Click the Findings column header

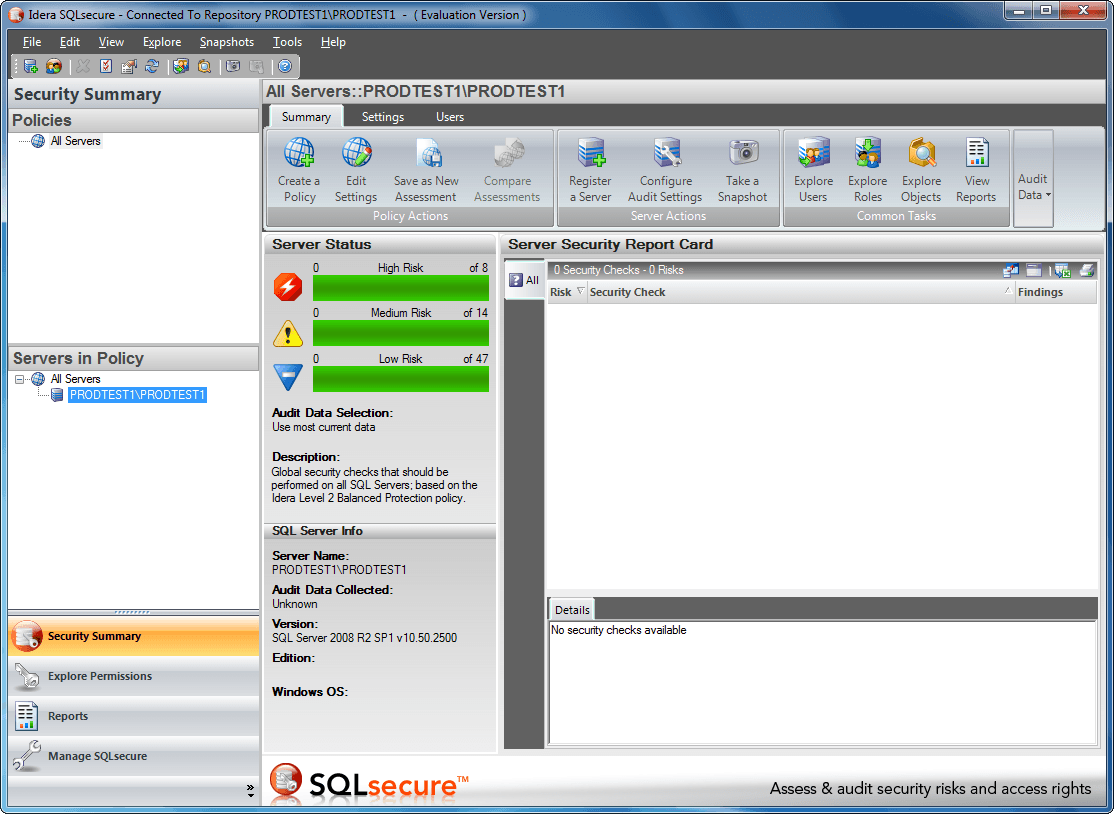pos(1056,292)
